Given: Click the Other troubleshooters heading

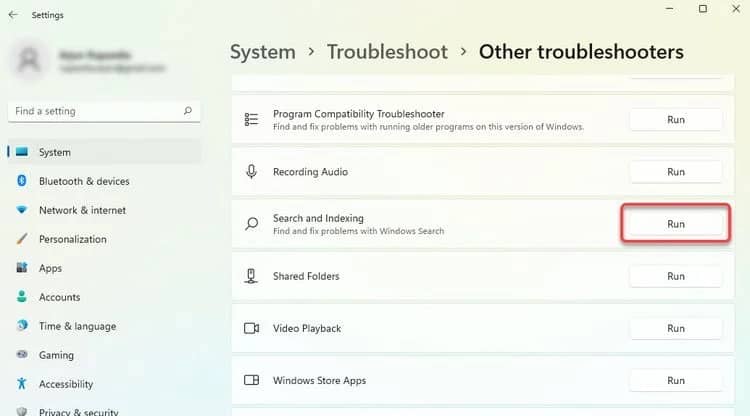Looking at the screenshot, I should tap(581, 52).
